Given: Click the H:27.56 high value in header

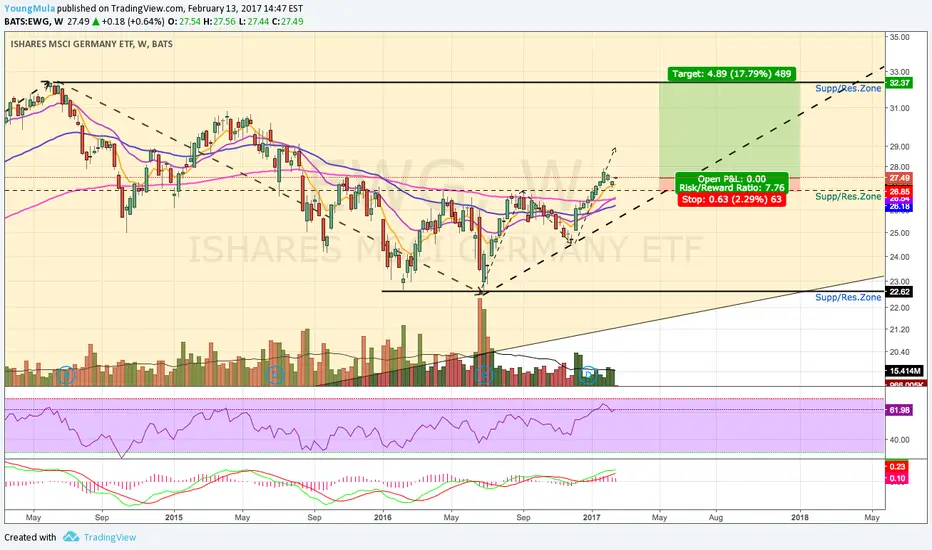Looking at the screenshot, I should point(219,21).
